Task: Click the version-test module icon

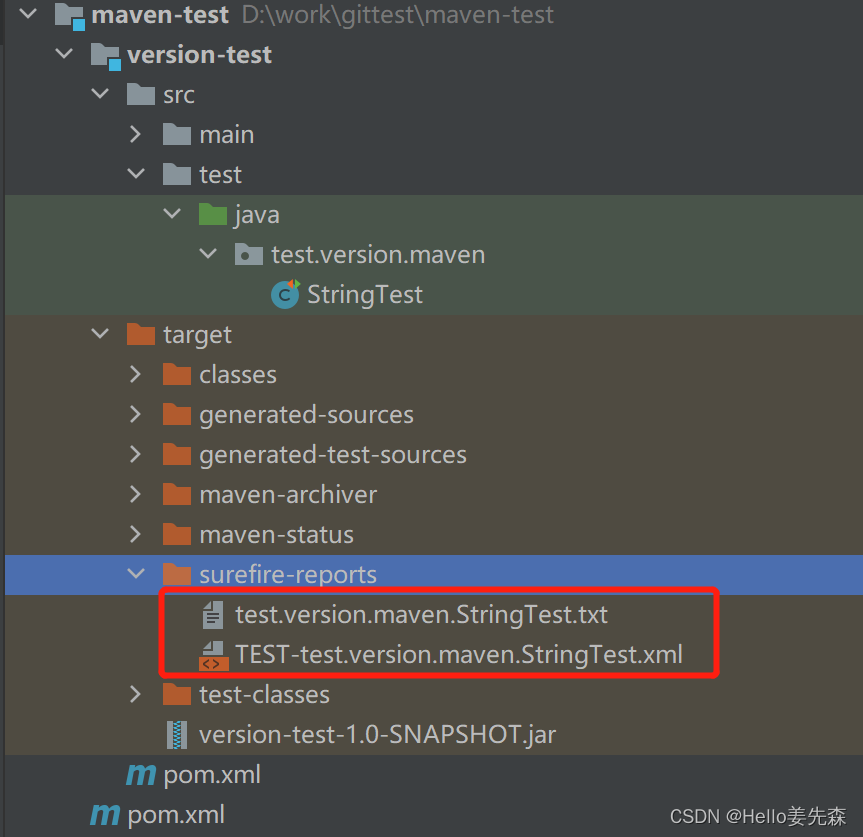Action: click(x=105, y=55)
